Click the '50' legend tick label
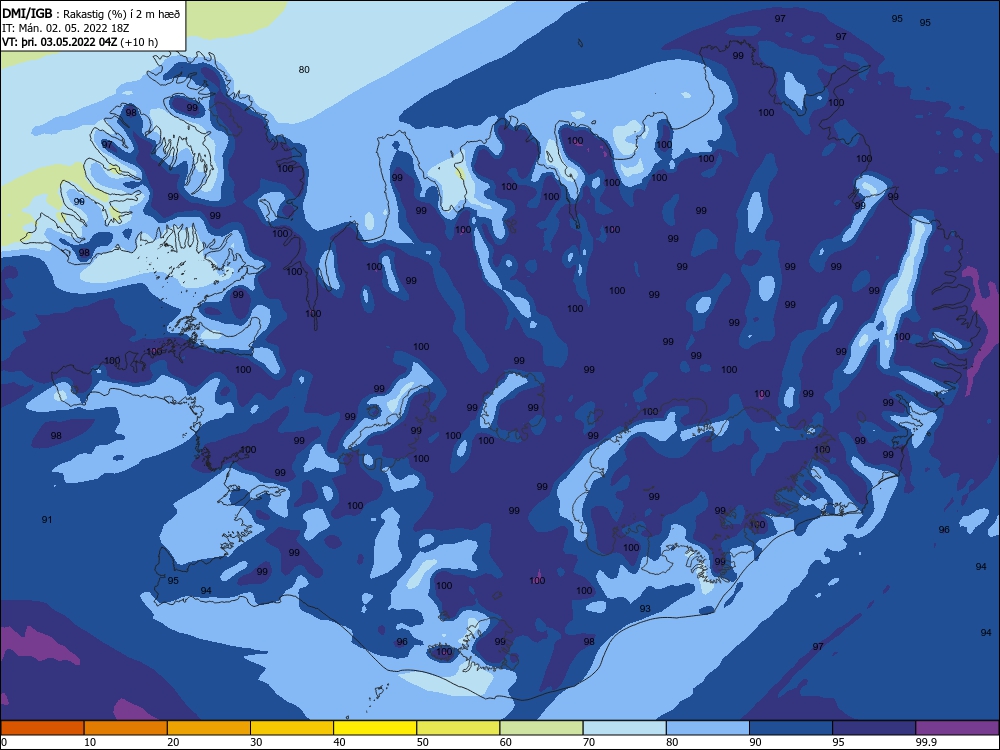This screenshot has width=1000, height=750. (x=423, y=742)
